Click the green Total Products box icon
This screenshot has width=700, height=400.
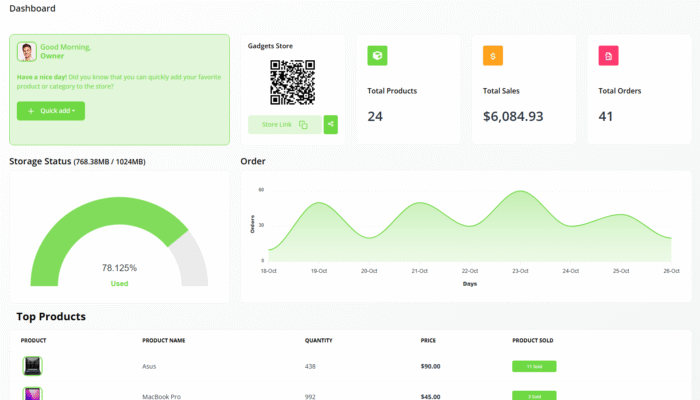[377, 56]
